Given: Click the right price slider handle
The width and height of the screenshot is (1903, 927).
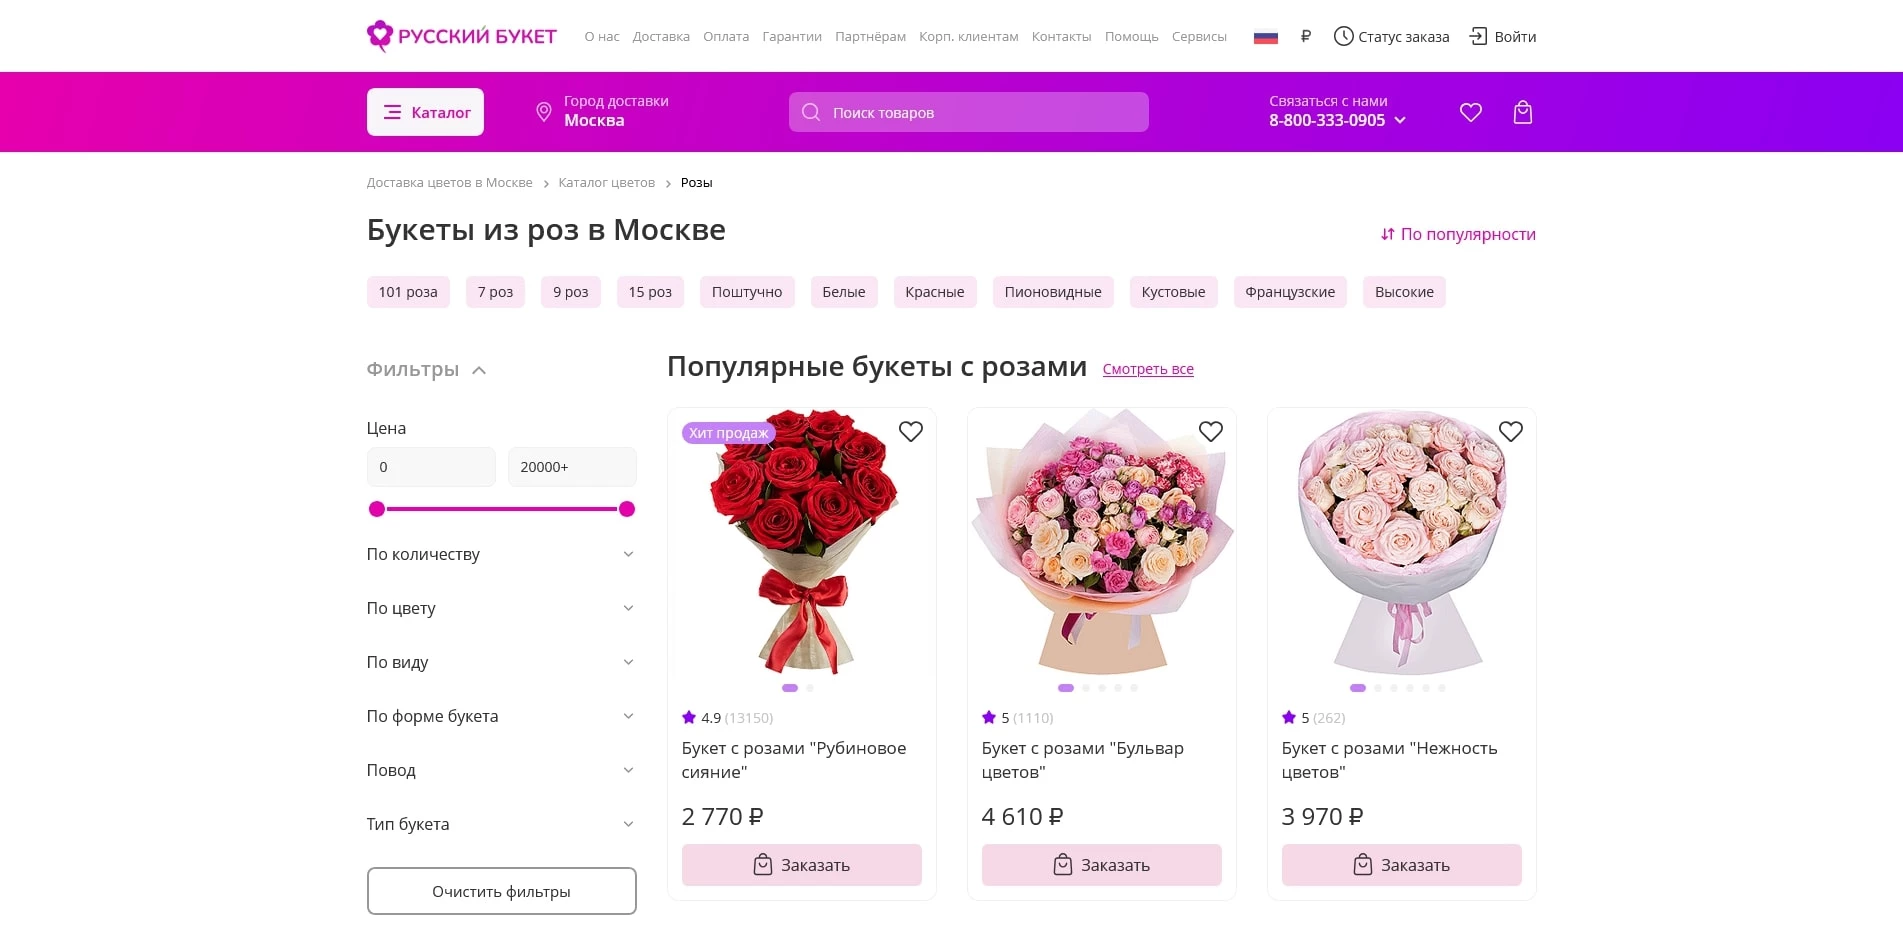Looking at the screenshot, I should click(x=627, y=509).
